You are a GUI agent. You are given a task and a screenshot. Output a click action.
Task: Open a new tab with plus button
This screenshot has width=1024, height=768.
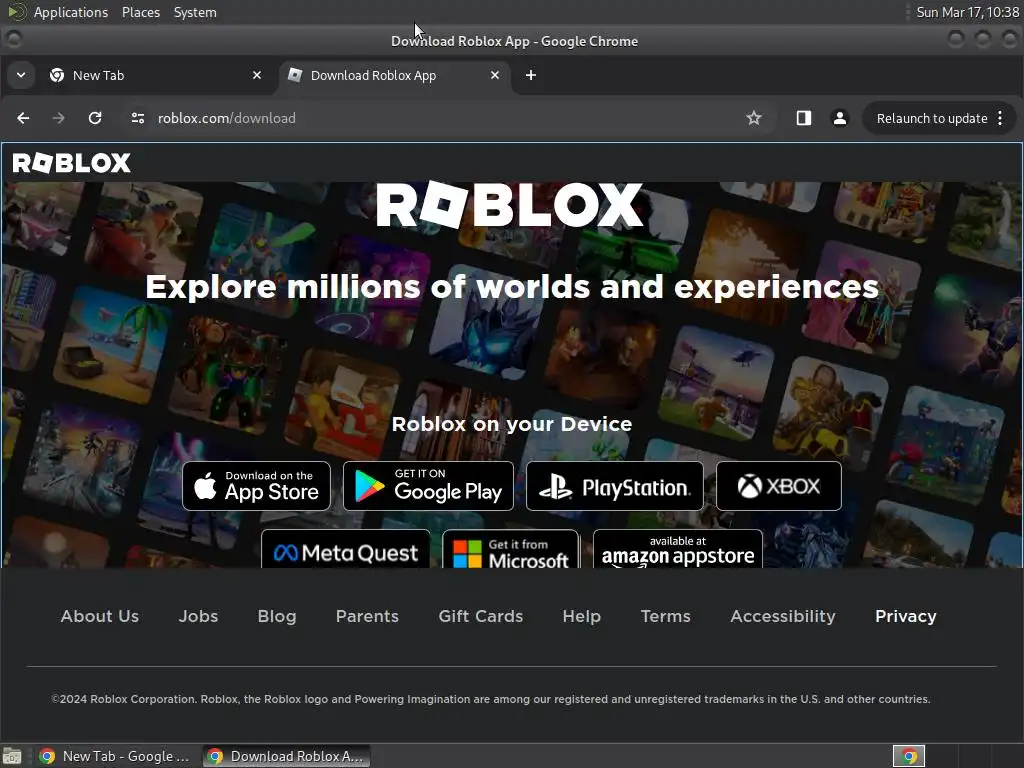pyautogui.click(x=531, y=75)
